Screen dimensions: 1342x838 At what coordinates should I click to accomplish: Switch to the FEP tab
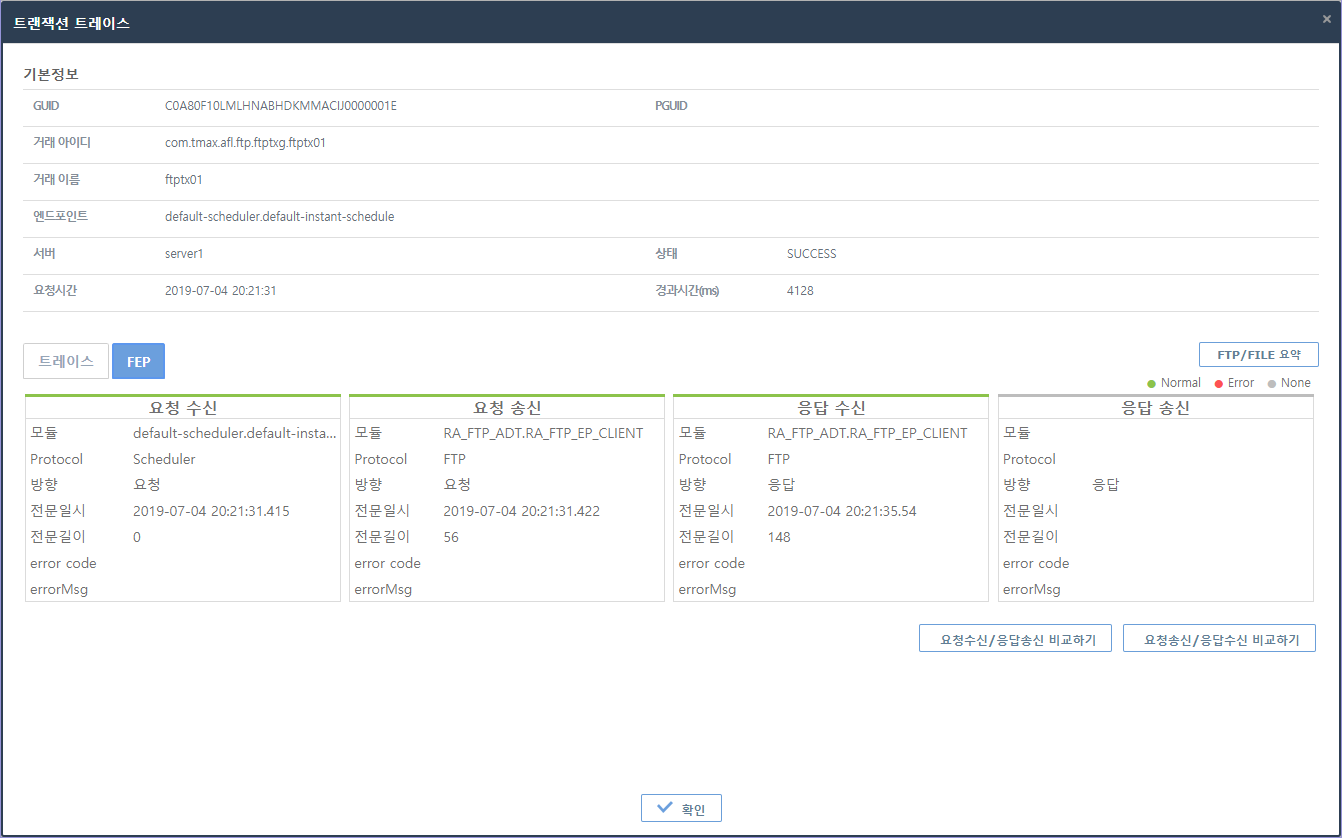(138, 361)
